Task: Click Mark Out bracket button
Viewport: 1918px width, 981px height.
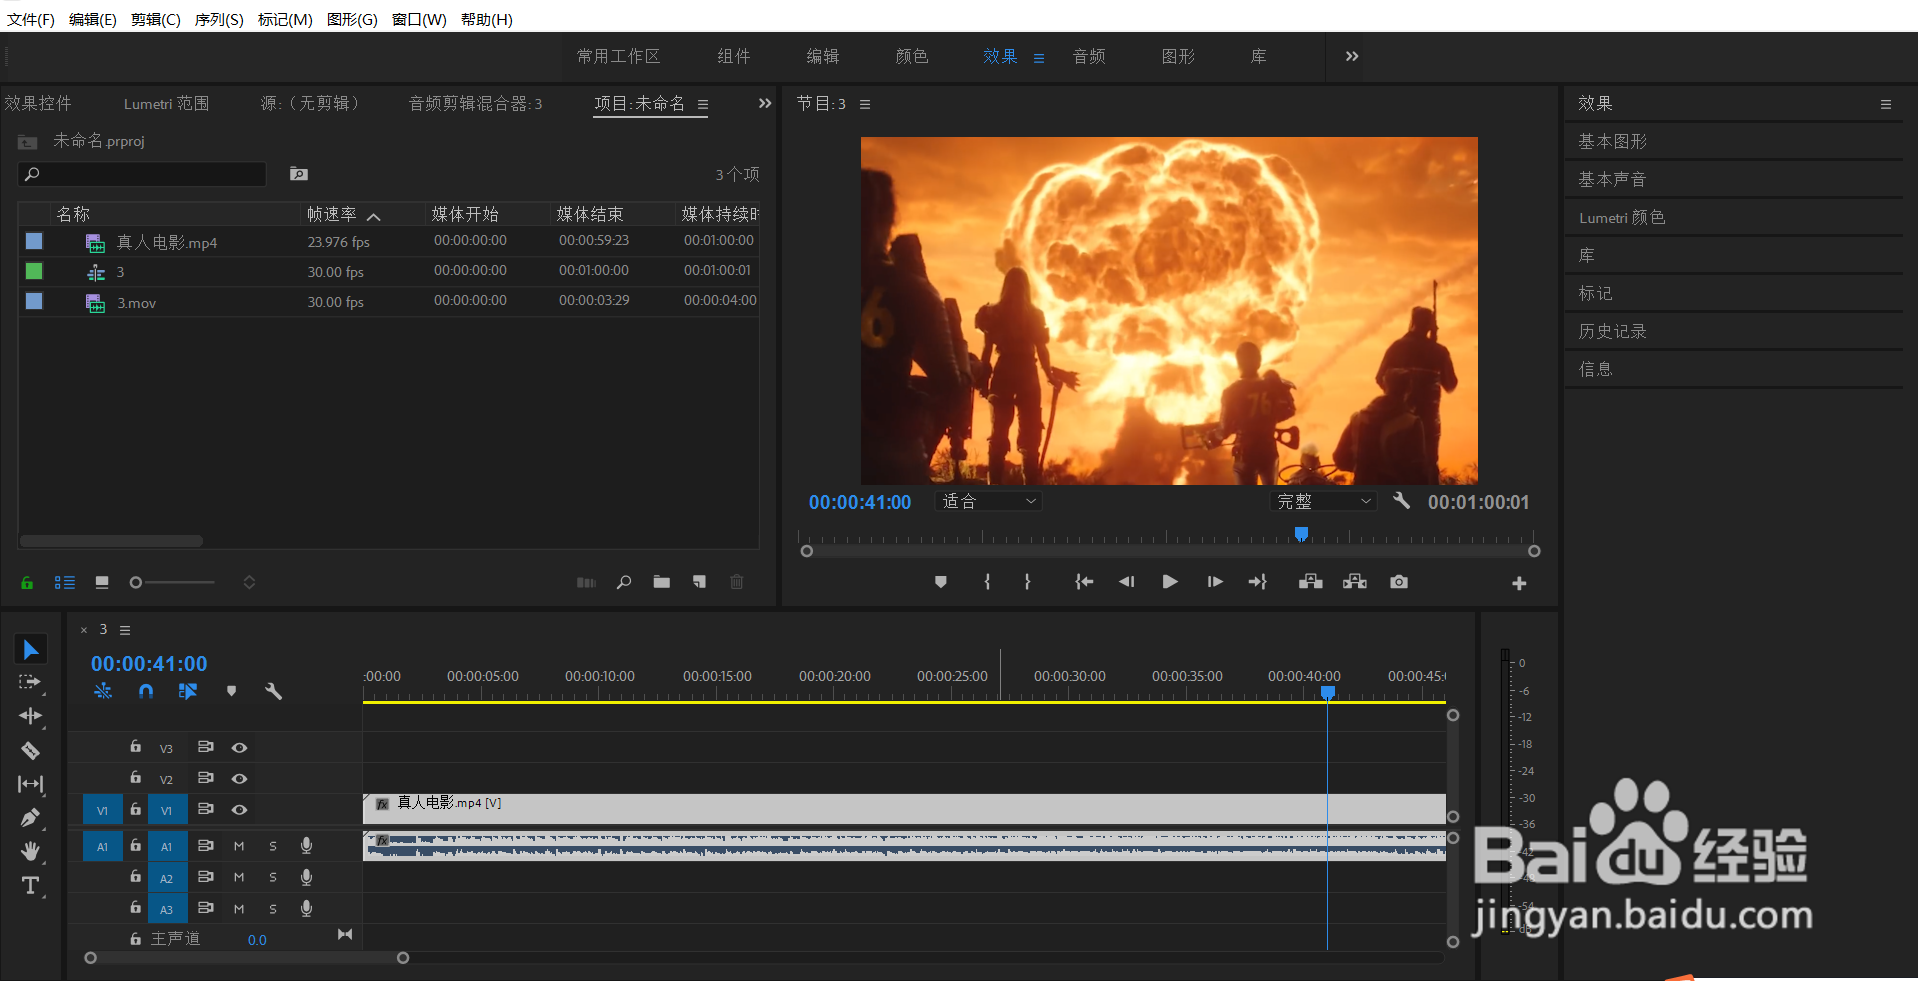Action: point(1027,582)
